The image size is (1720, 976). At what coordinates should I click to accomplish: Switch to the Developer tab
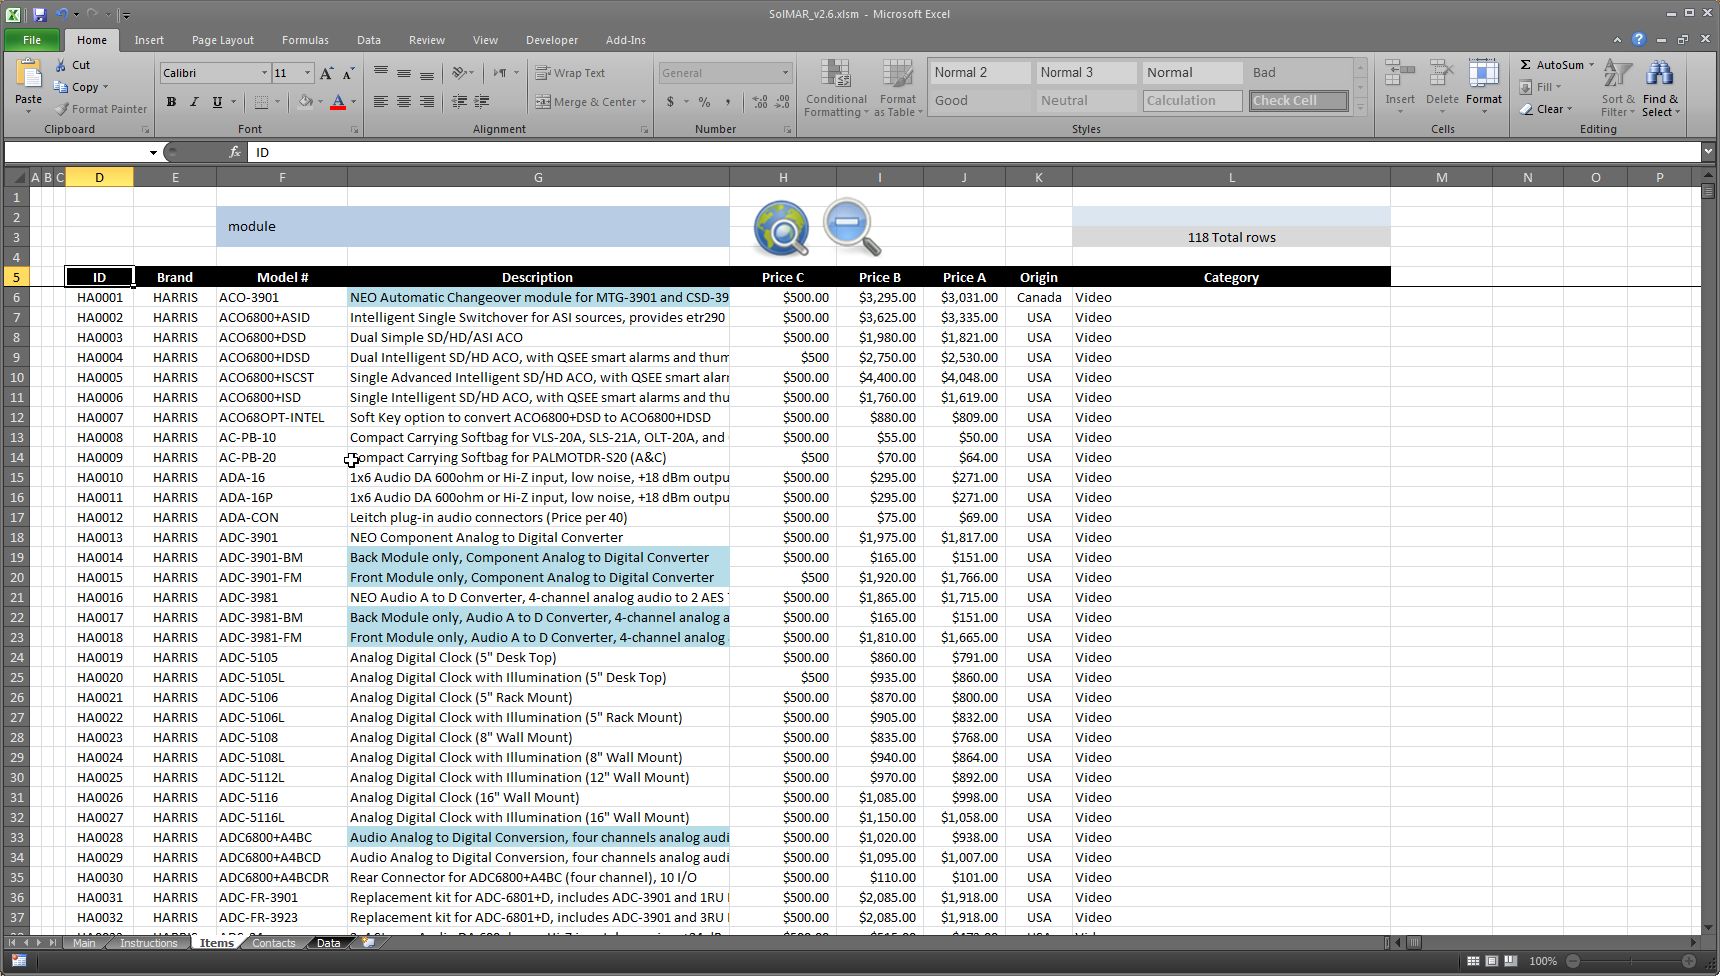tap(552, 40)
